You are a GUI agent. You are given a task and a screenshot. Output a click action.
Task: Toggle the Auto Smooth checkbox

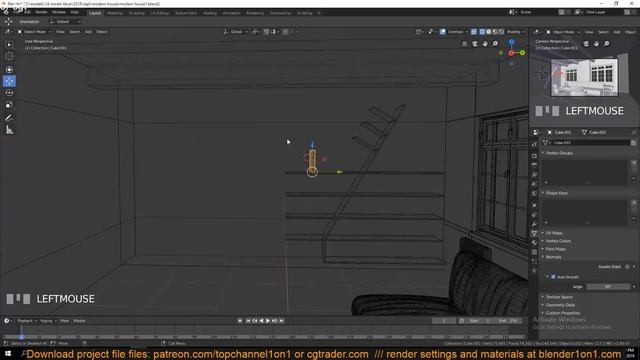tap(553, 277)
